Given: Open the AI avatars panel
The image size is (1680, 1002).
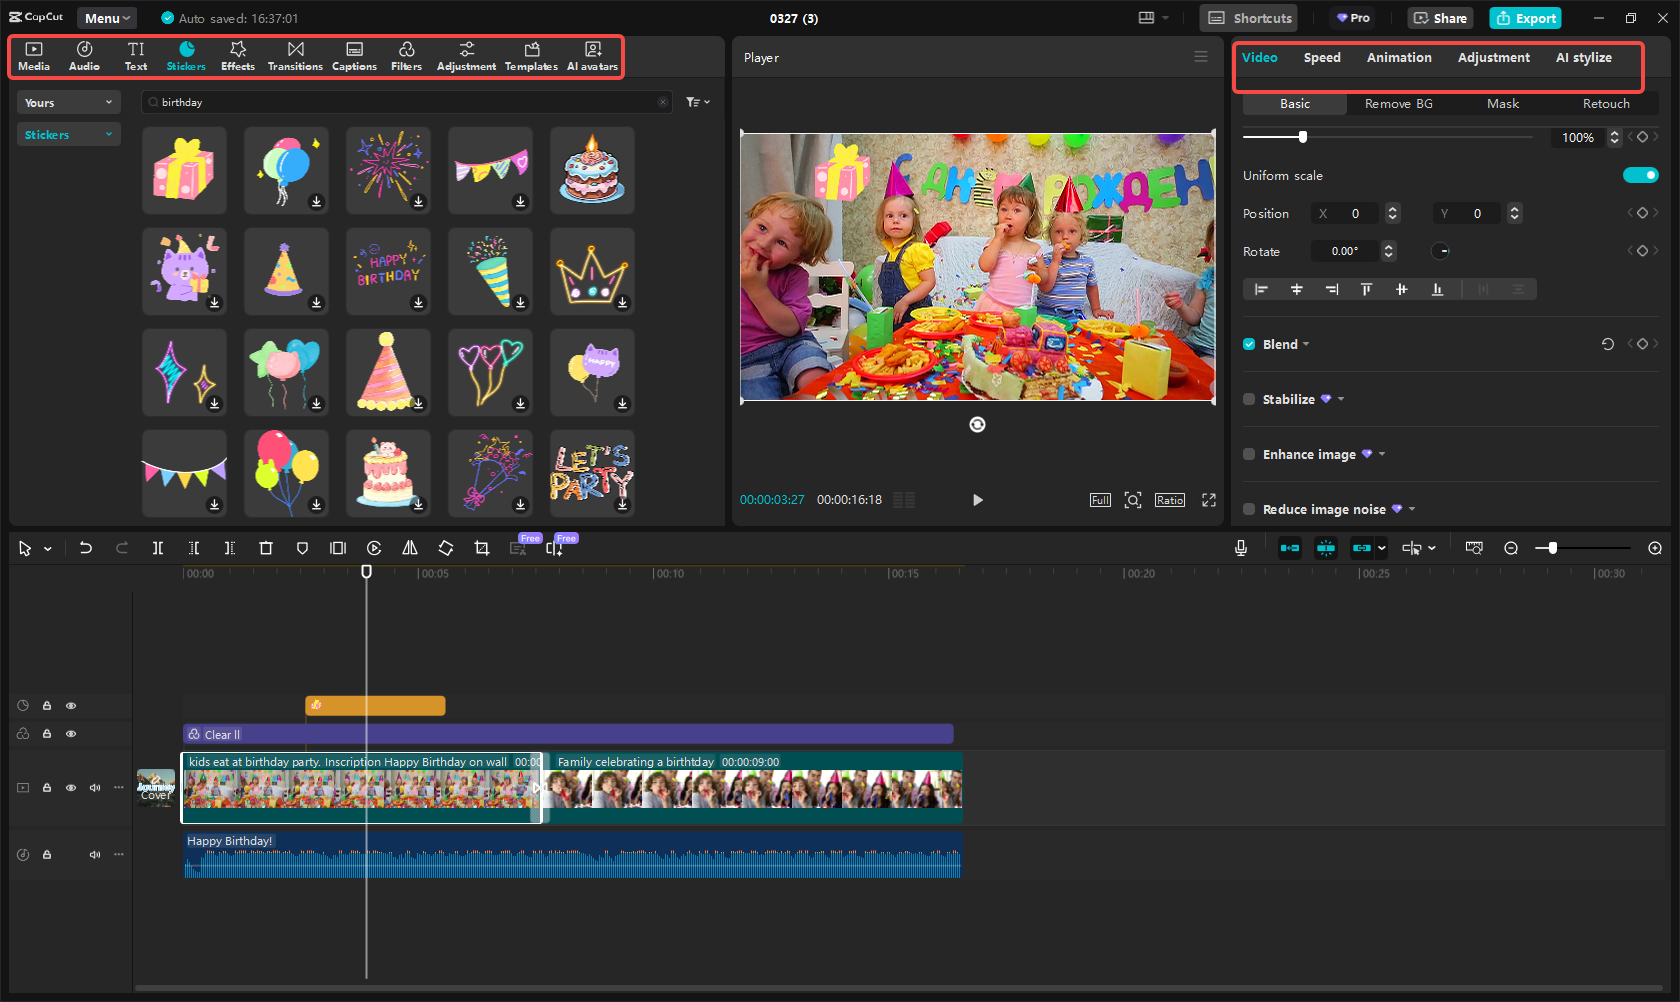Looking at the screenshot, I should [592, 55].
